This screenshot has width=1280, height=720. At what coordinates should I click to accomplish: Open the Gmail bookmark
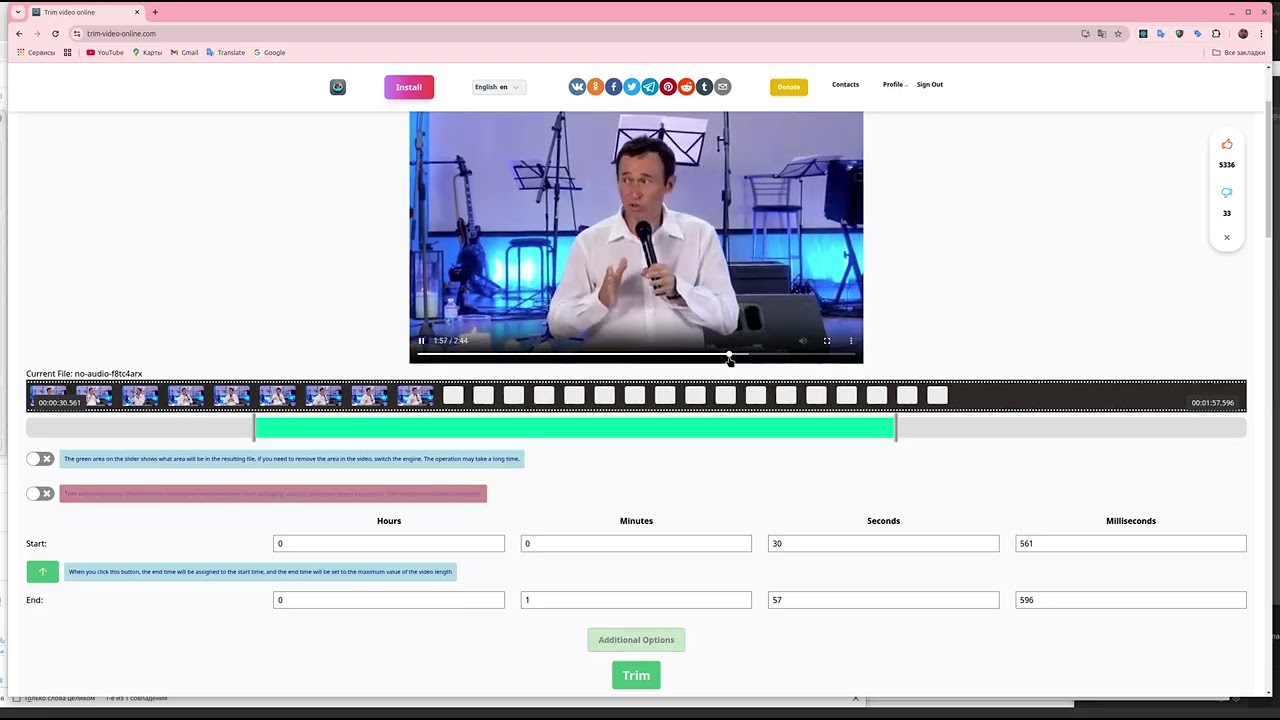pos(184,52)
